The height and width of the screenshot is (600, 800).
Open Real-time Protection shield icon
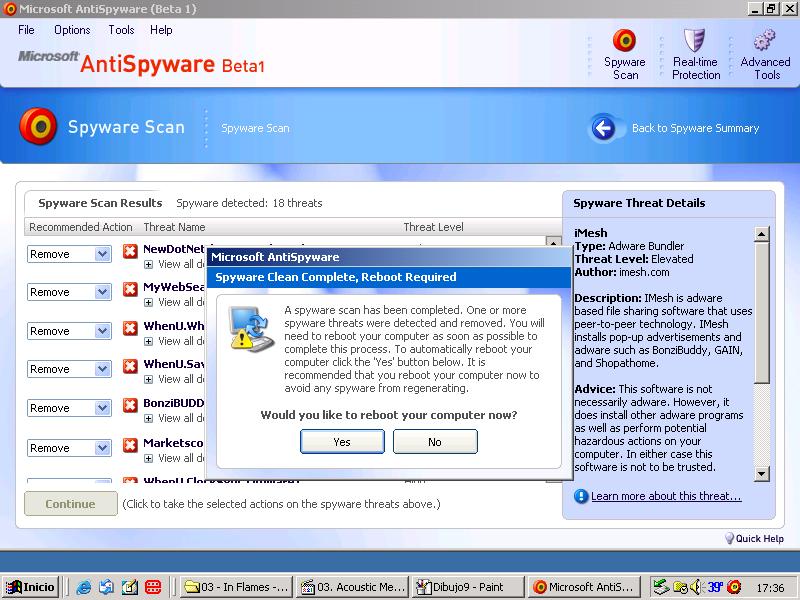pos(694,40)
